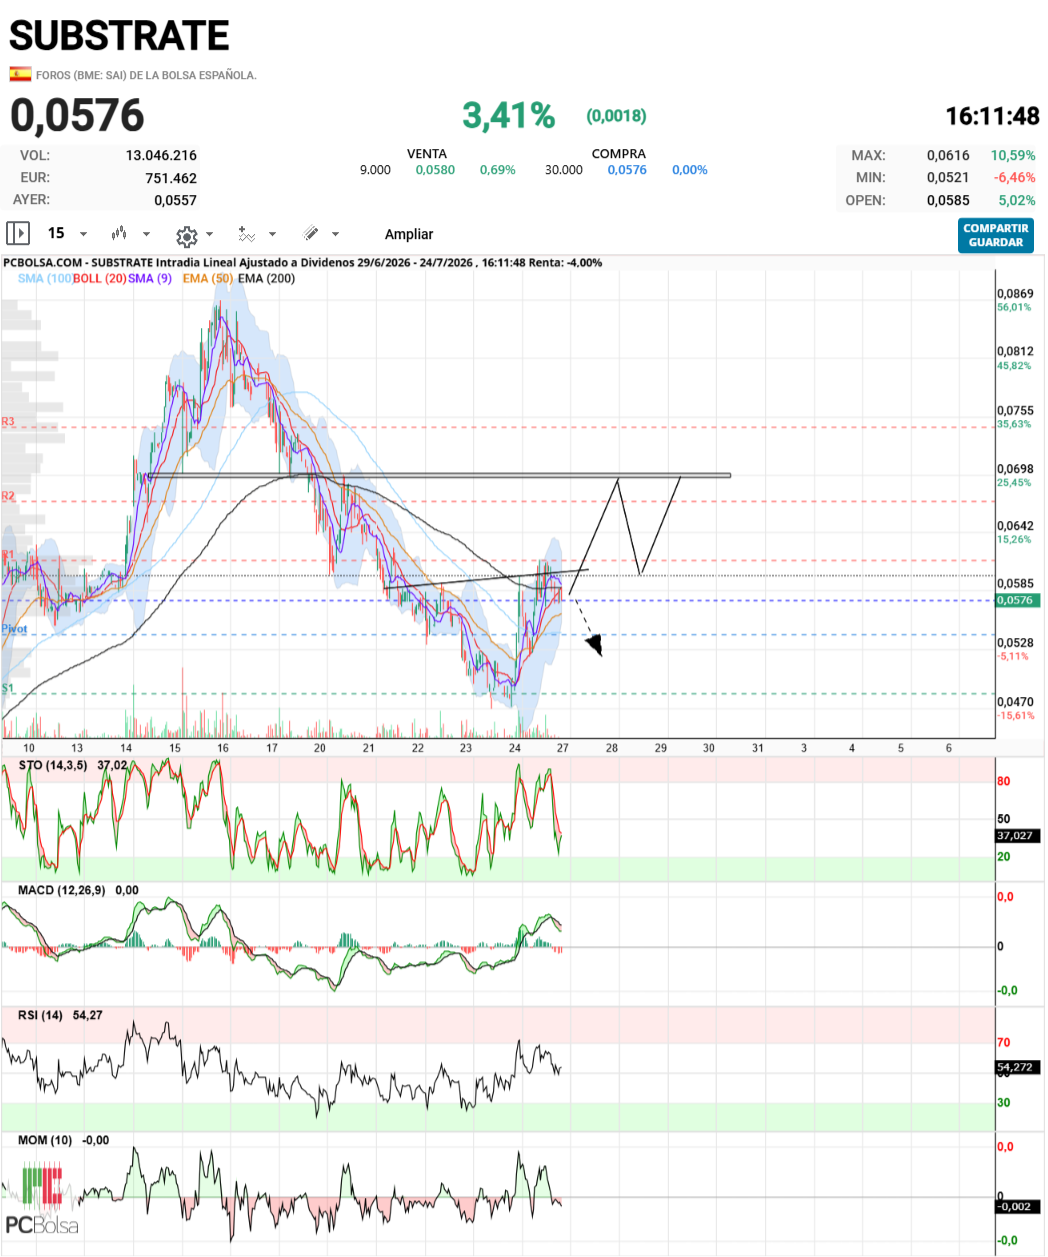
Task: Open the candlestick chart type icon
Action: 119,234
